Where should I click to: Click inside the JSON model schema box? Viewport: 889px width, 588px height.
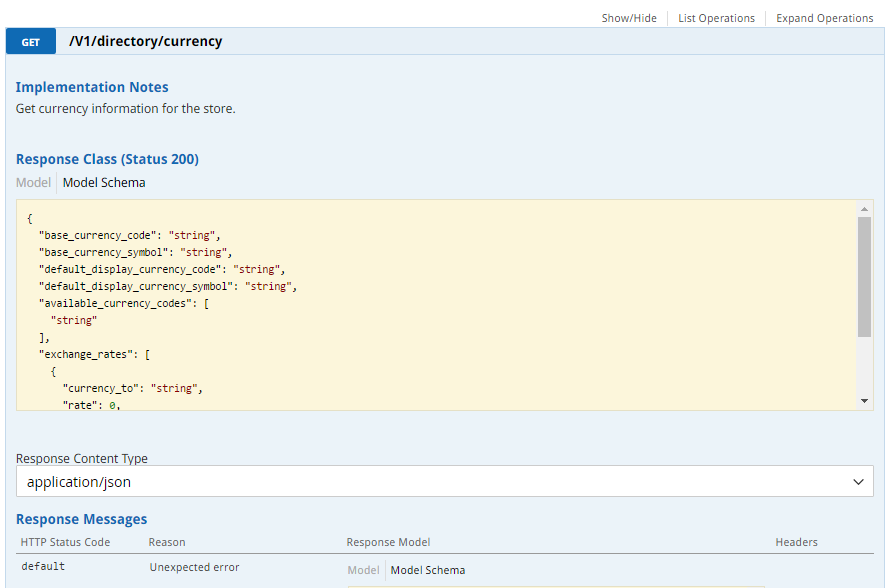[x=437, y=305]
